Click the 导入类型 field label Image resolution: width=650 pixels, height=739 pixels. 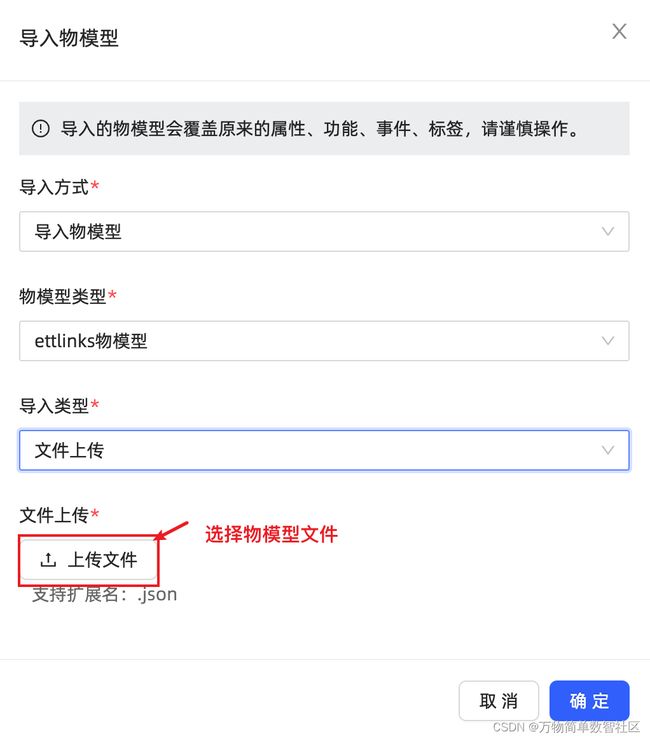tap(54, 406)
